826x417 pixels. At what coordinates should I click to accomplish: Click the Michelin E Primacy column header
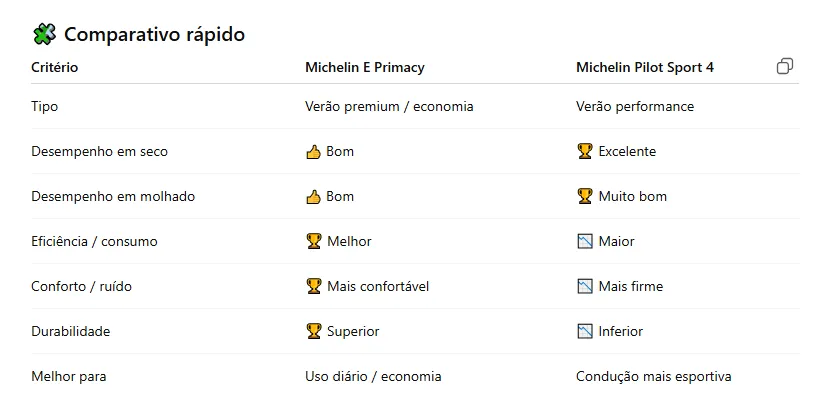pos(364,68)
